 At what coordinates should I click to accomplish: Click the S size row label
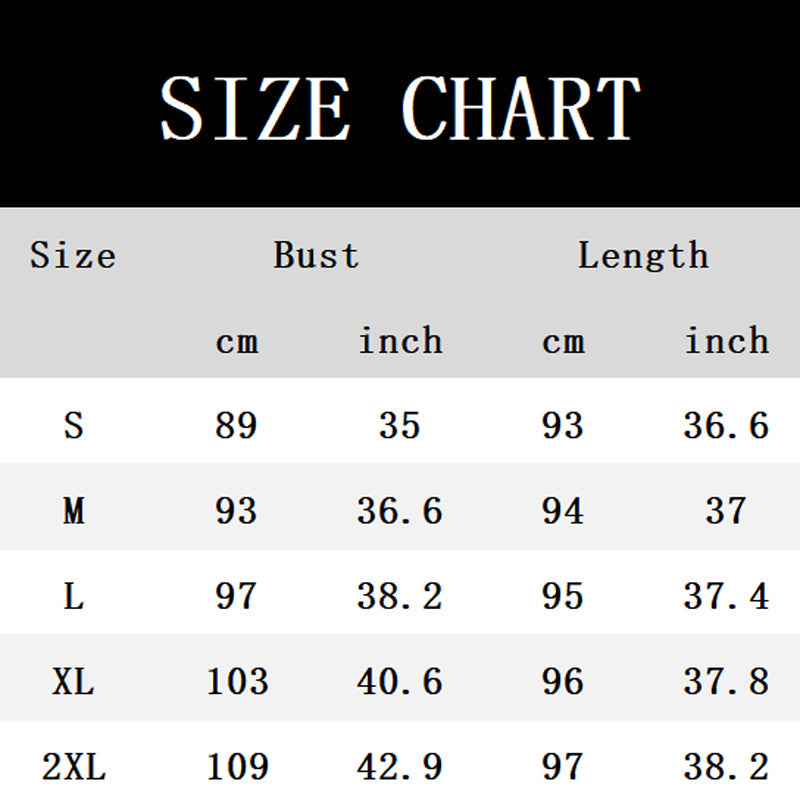(73, 426)
